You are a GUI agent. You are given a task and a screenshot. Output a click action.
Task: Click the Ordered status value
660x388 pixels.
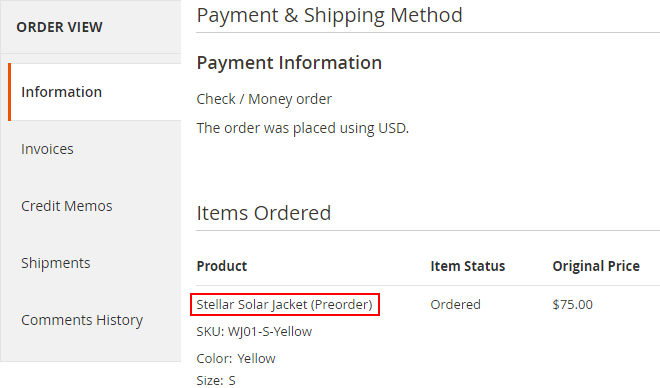pos(455,304)
